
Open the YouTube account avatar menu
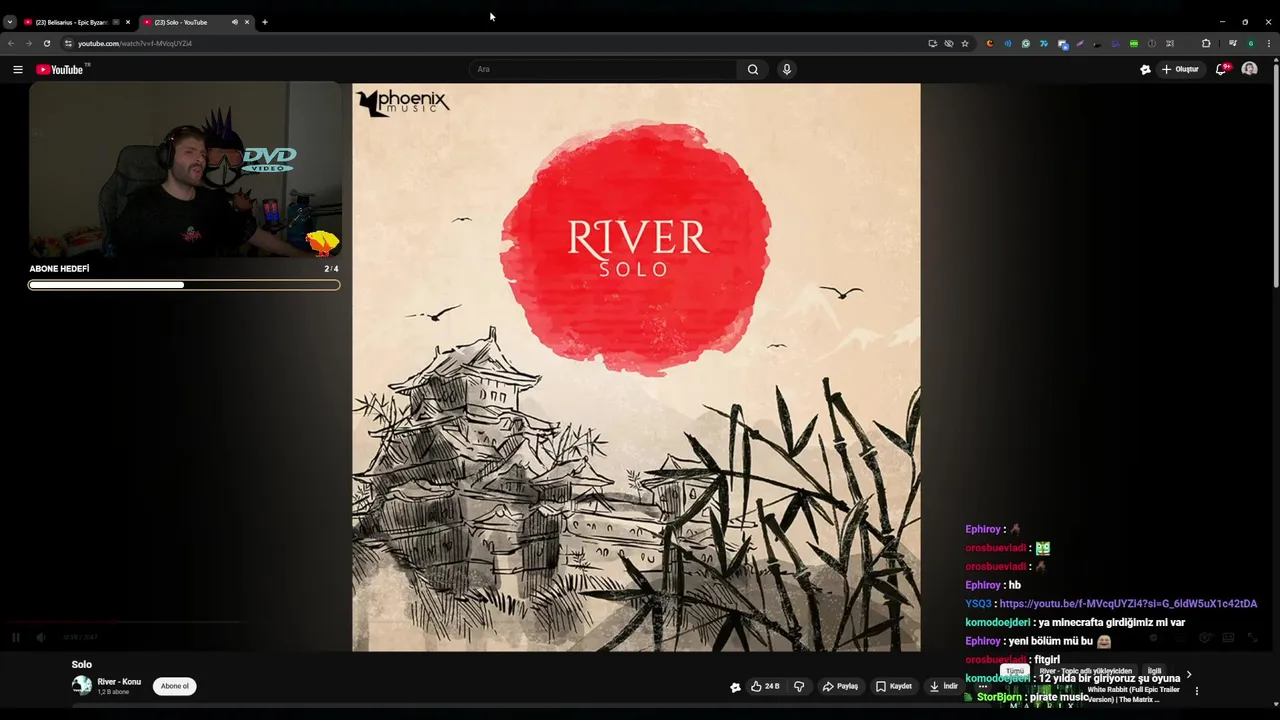1249,69
